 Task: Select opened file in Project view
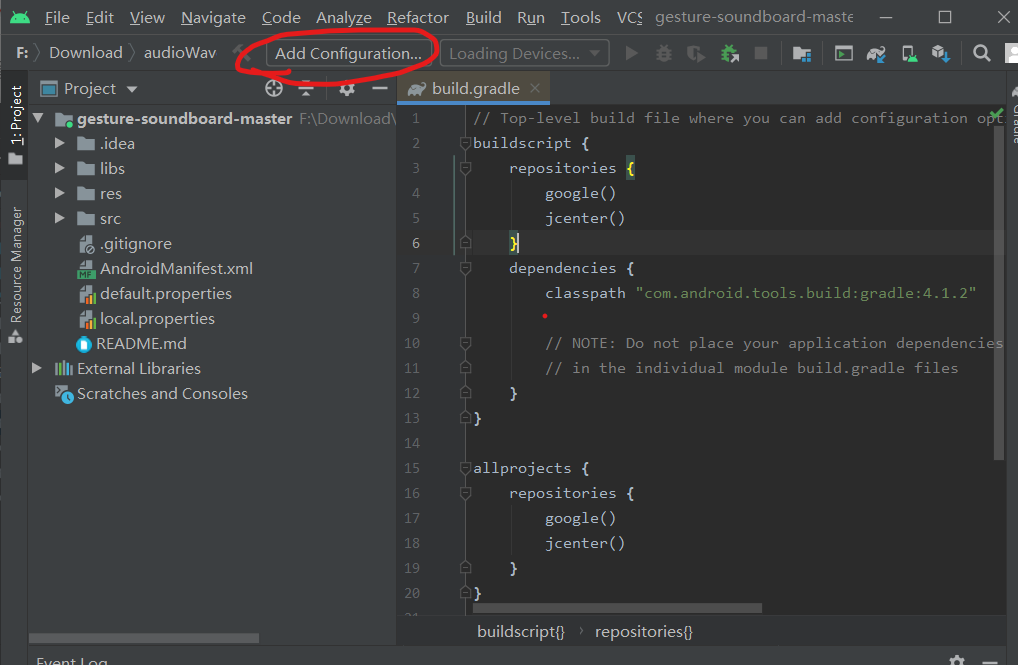pos(273,88)
